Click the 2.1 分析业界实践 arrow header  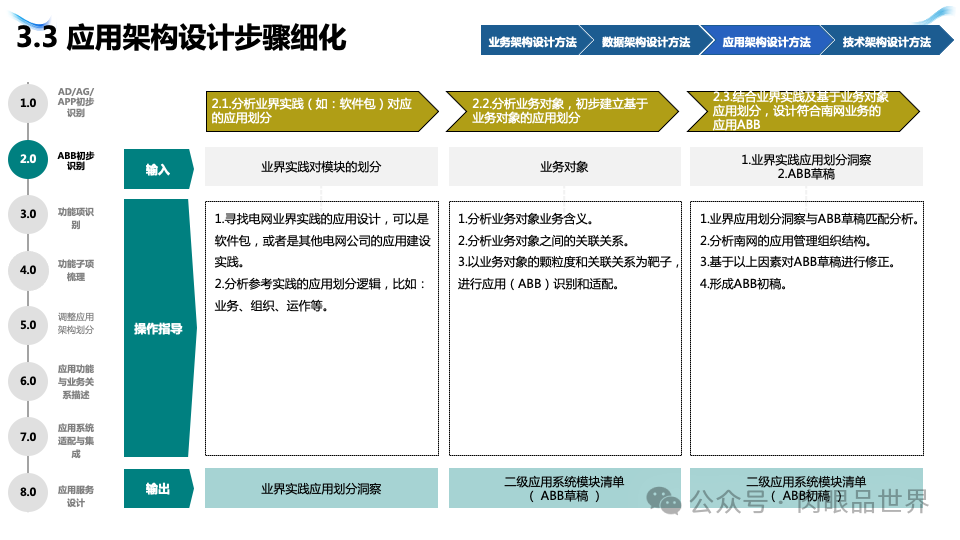[x=322, y=111]
